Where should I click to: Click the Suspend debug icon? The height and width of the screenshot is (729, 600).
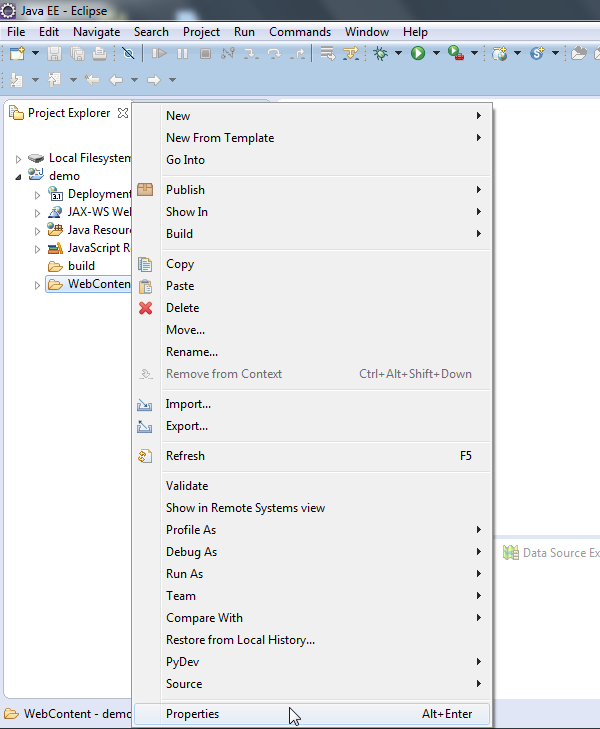pos(182,53)
